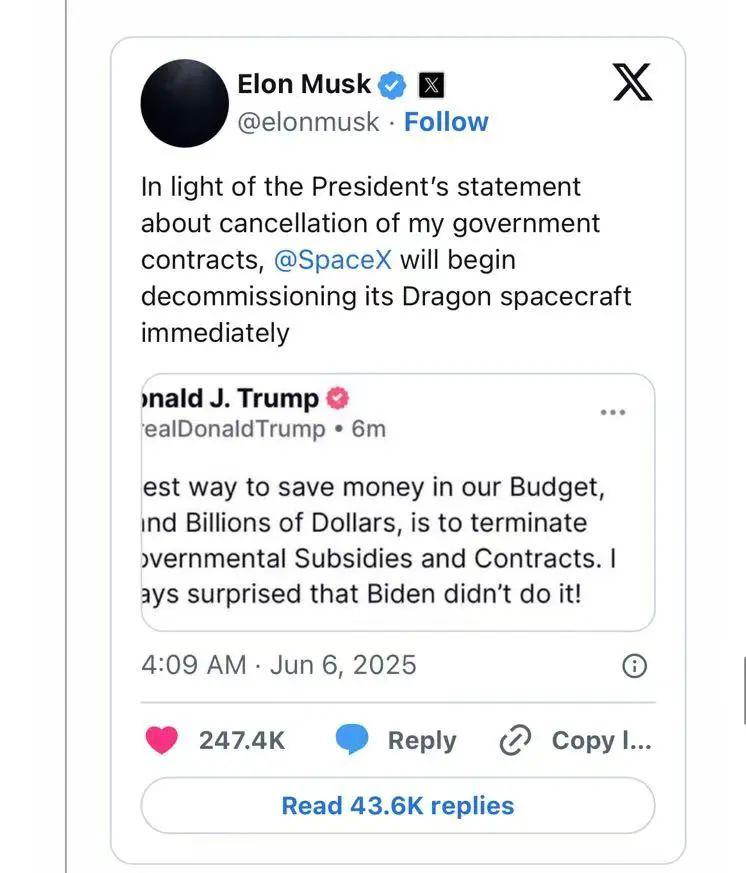Click the reply speech bubble icon
746x873 pixels.
click(352, 740)
